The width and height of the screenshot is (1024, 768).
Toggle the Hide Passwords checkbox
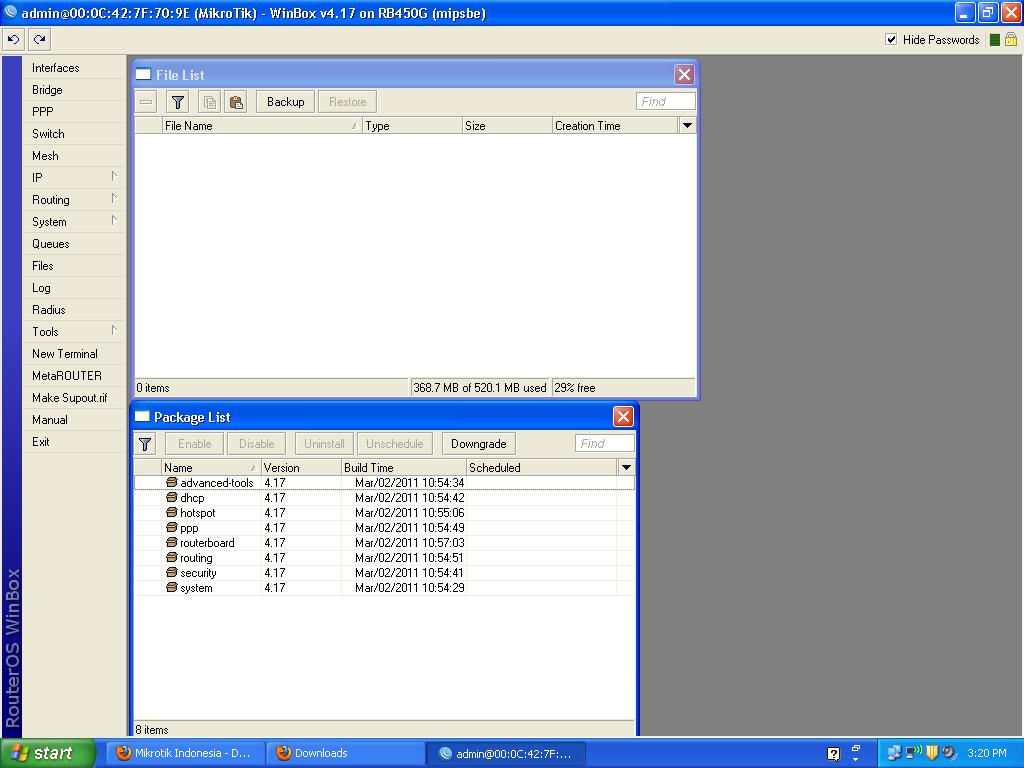[x=891, y=39]
